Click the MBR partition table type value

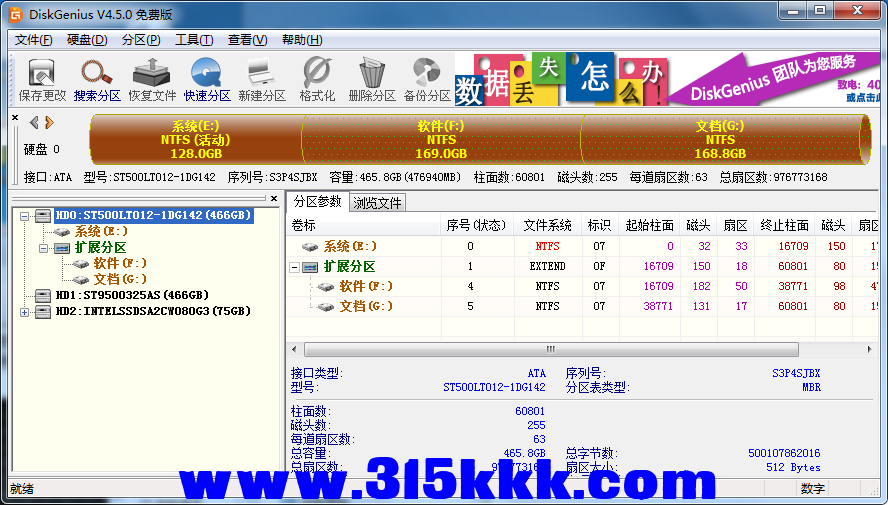[x=811, y=388]
